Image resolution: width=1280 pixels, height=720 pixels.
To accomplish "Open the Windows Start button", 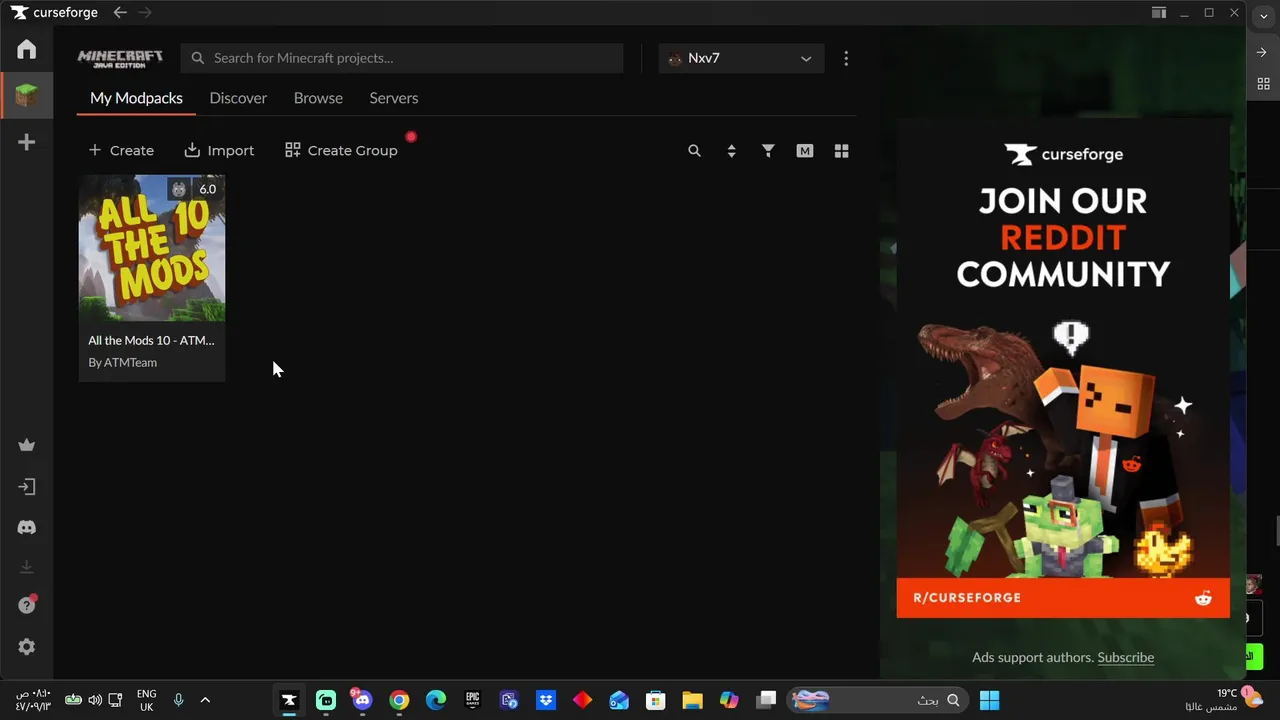I will point(989,700).
